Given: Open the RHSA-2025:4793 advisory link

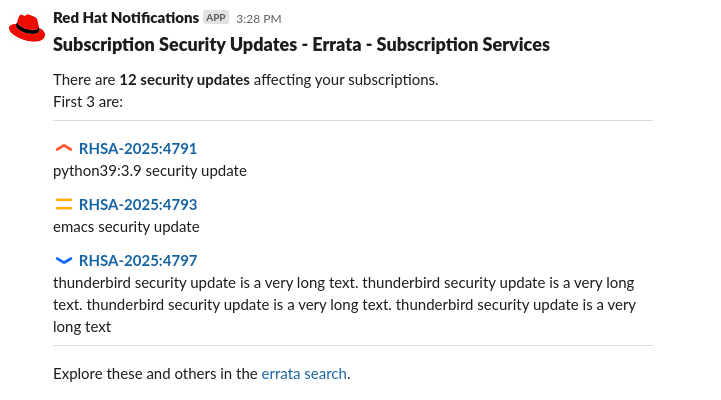Looking at the screenshot, I should (x=138, y=205).
